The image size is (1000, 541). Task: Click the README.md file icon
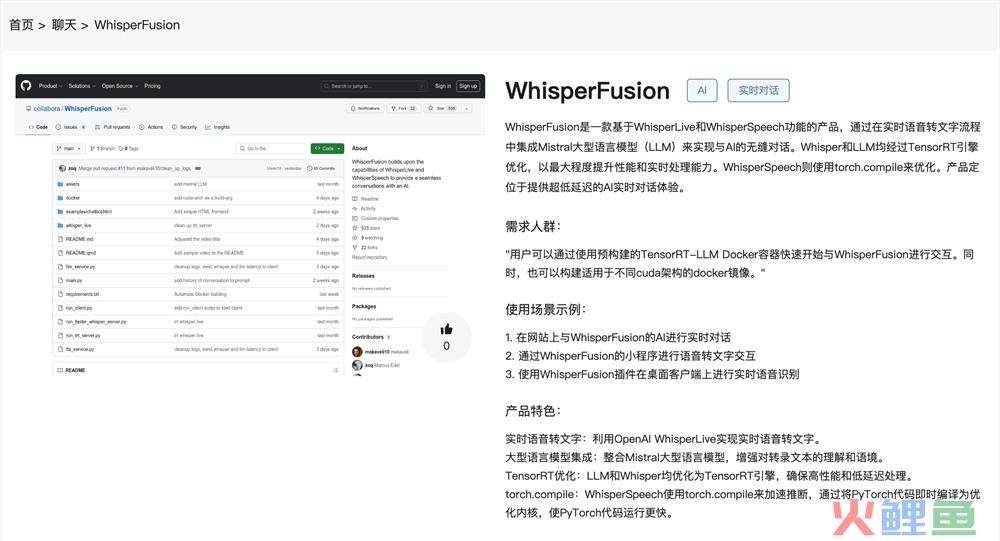61,239
